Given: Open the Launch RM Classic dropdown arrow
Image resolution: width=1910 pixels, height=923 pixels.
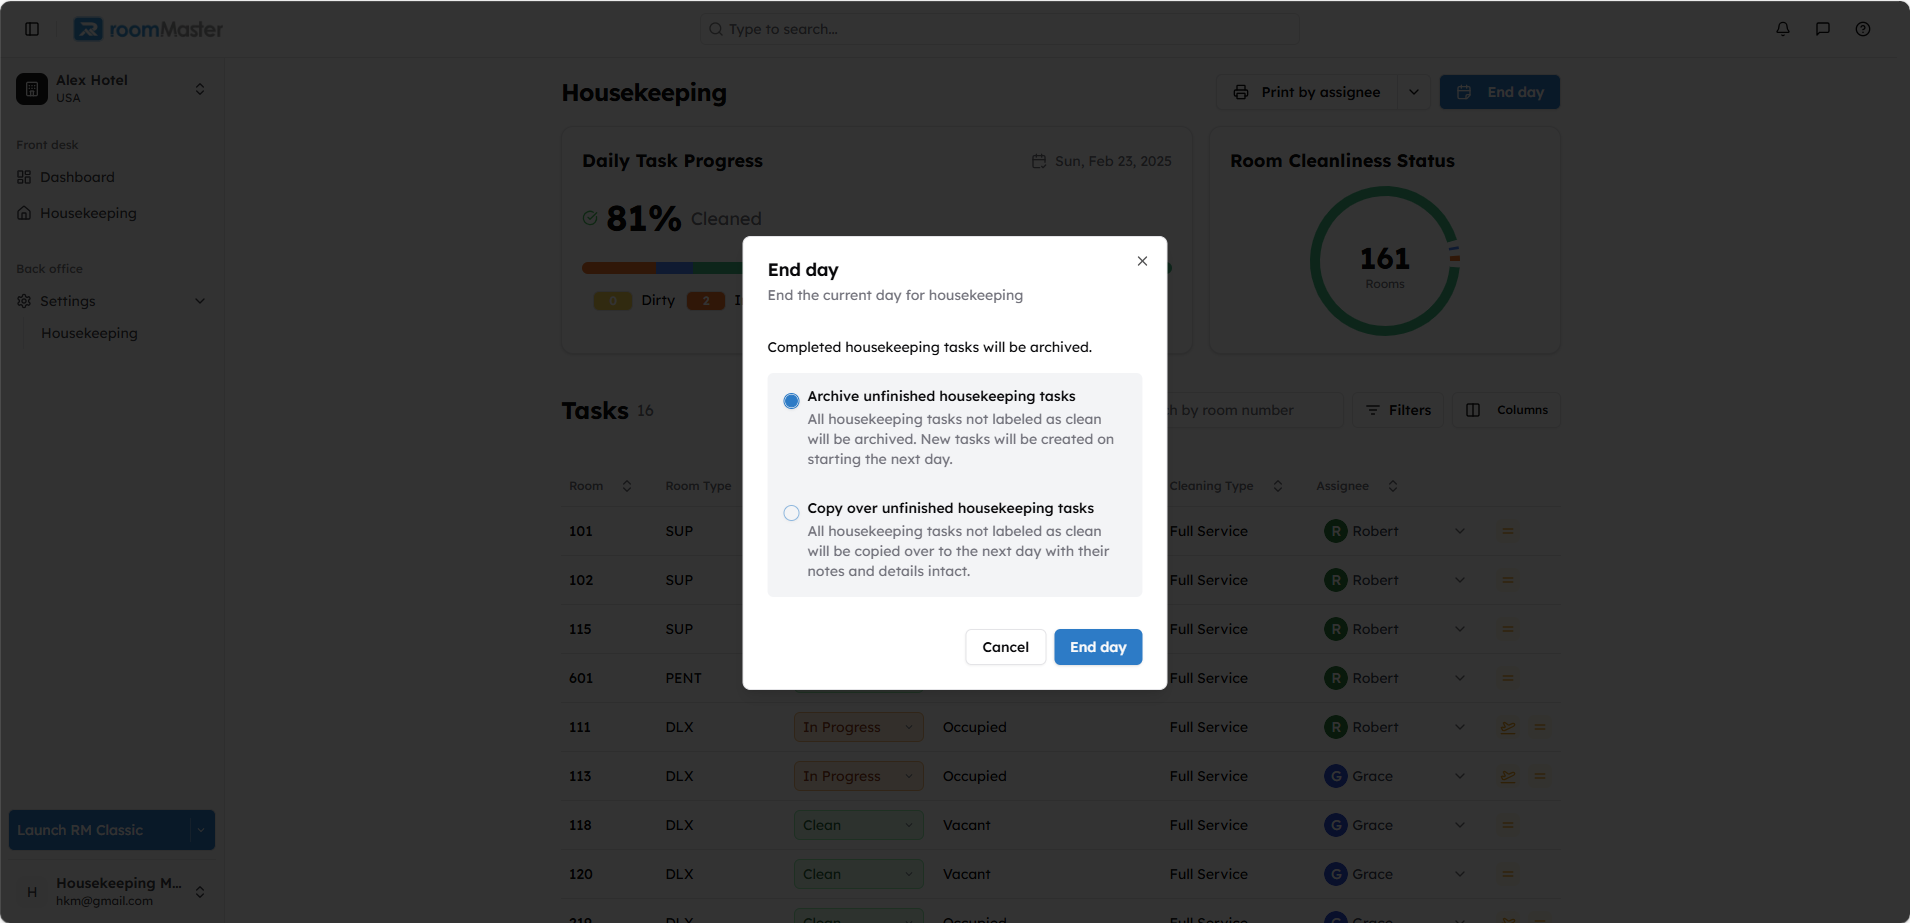Looking at the screenshot, I should (201, 830).
